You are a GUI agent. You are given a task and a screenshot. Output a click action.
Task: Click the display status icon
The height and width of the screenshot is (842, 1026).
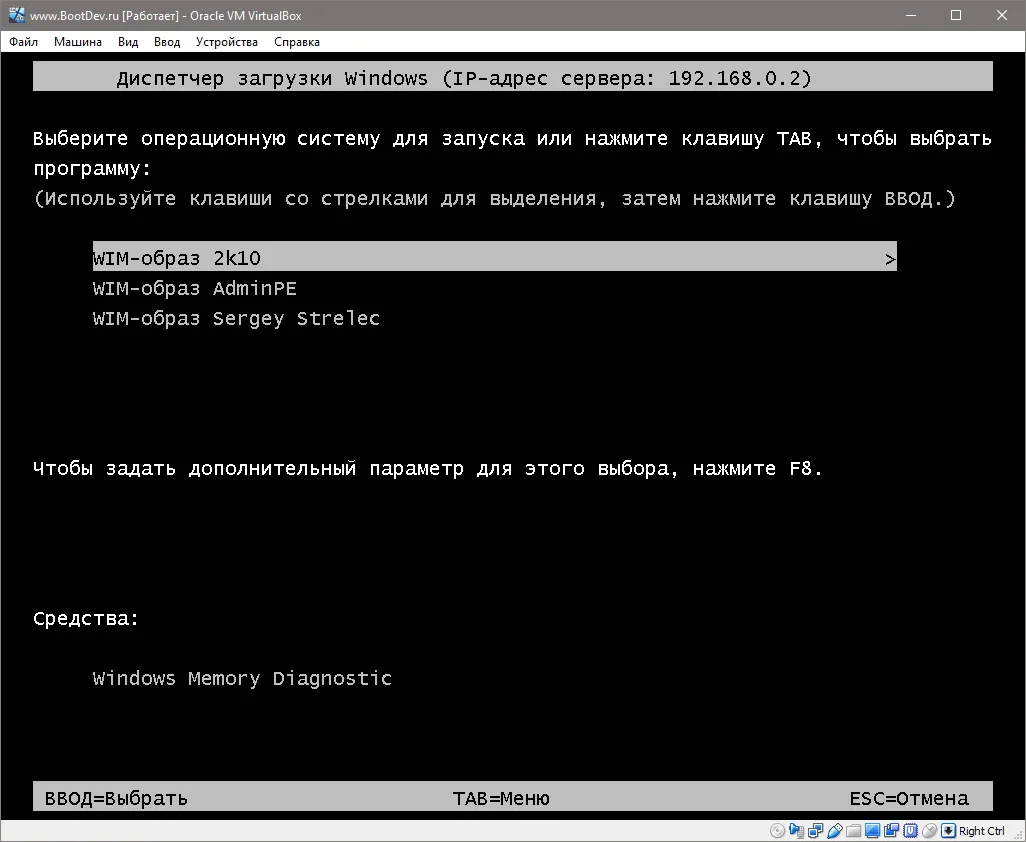pos(872,831)
